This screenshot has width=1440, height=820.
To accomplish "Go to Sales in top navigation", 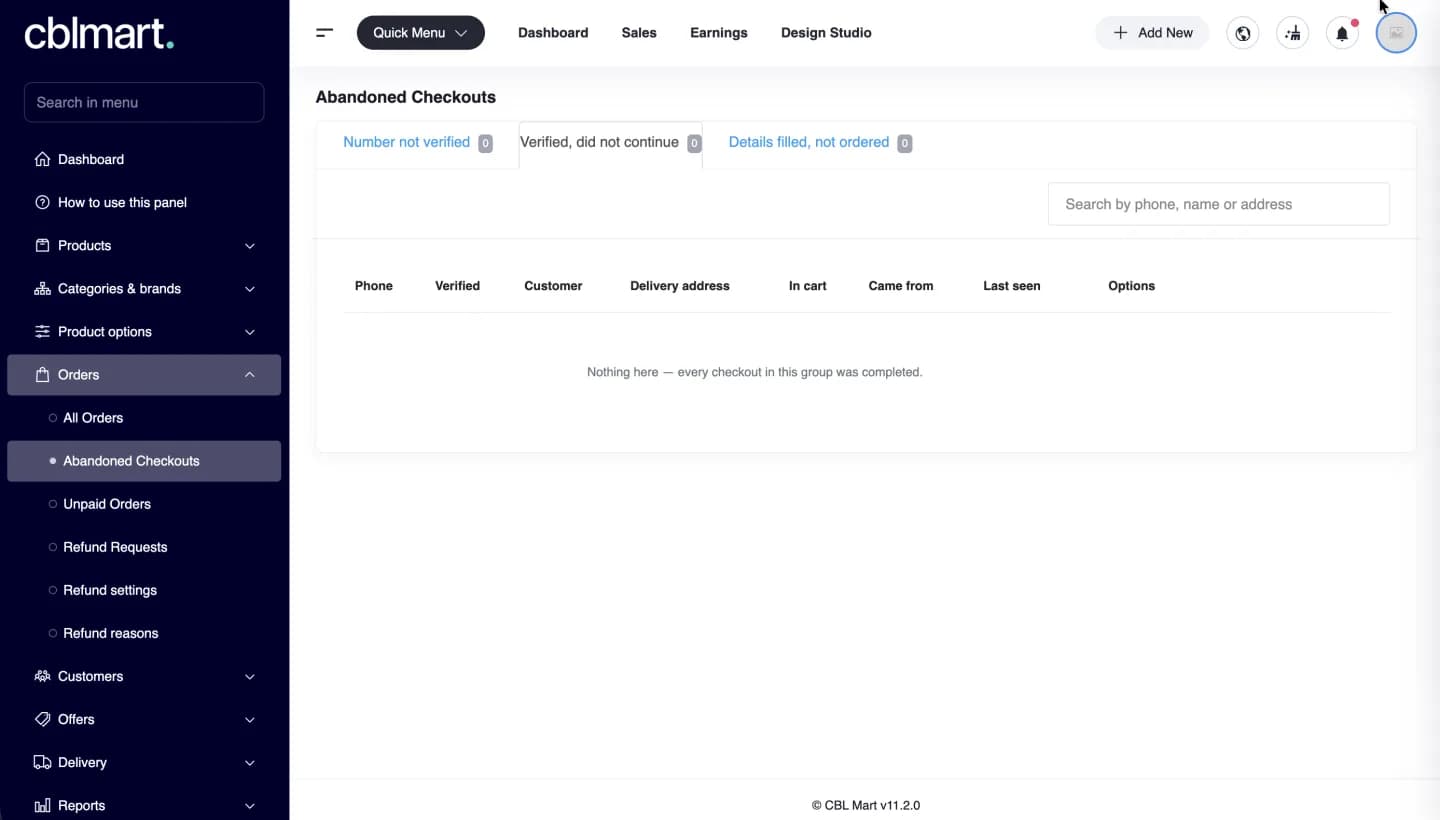I will point(639,33).
